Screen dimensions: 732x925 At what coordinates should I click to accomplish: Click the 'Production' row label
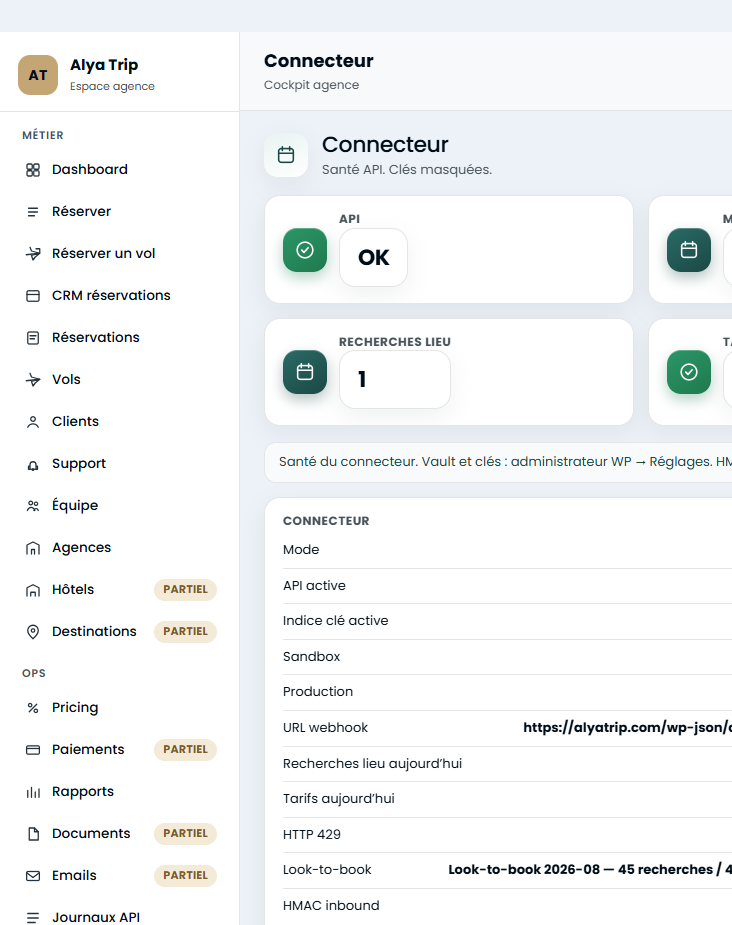point(318,691)
